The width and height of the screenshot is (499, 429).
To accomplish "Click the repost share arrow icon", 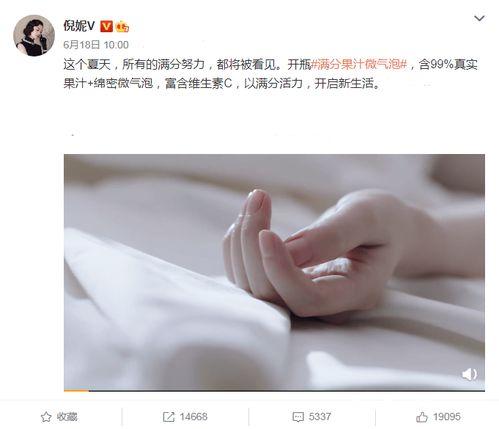I will tap(169, 417).
